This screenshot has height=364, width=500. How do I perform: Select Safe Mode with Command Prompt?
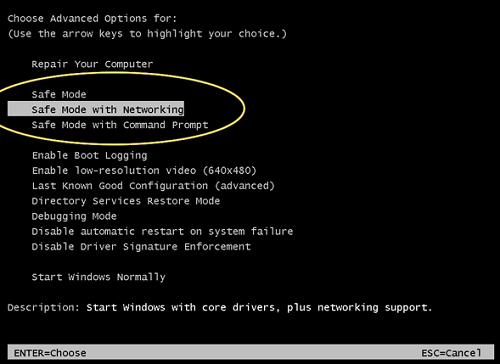click(120, 125)
